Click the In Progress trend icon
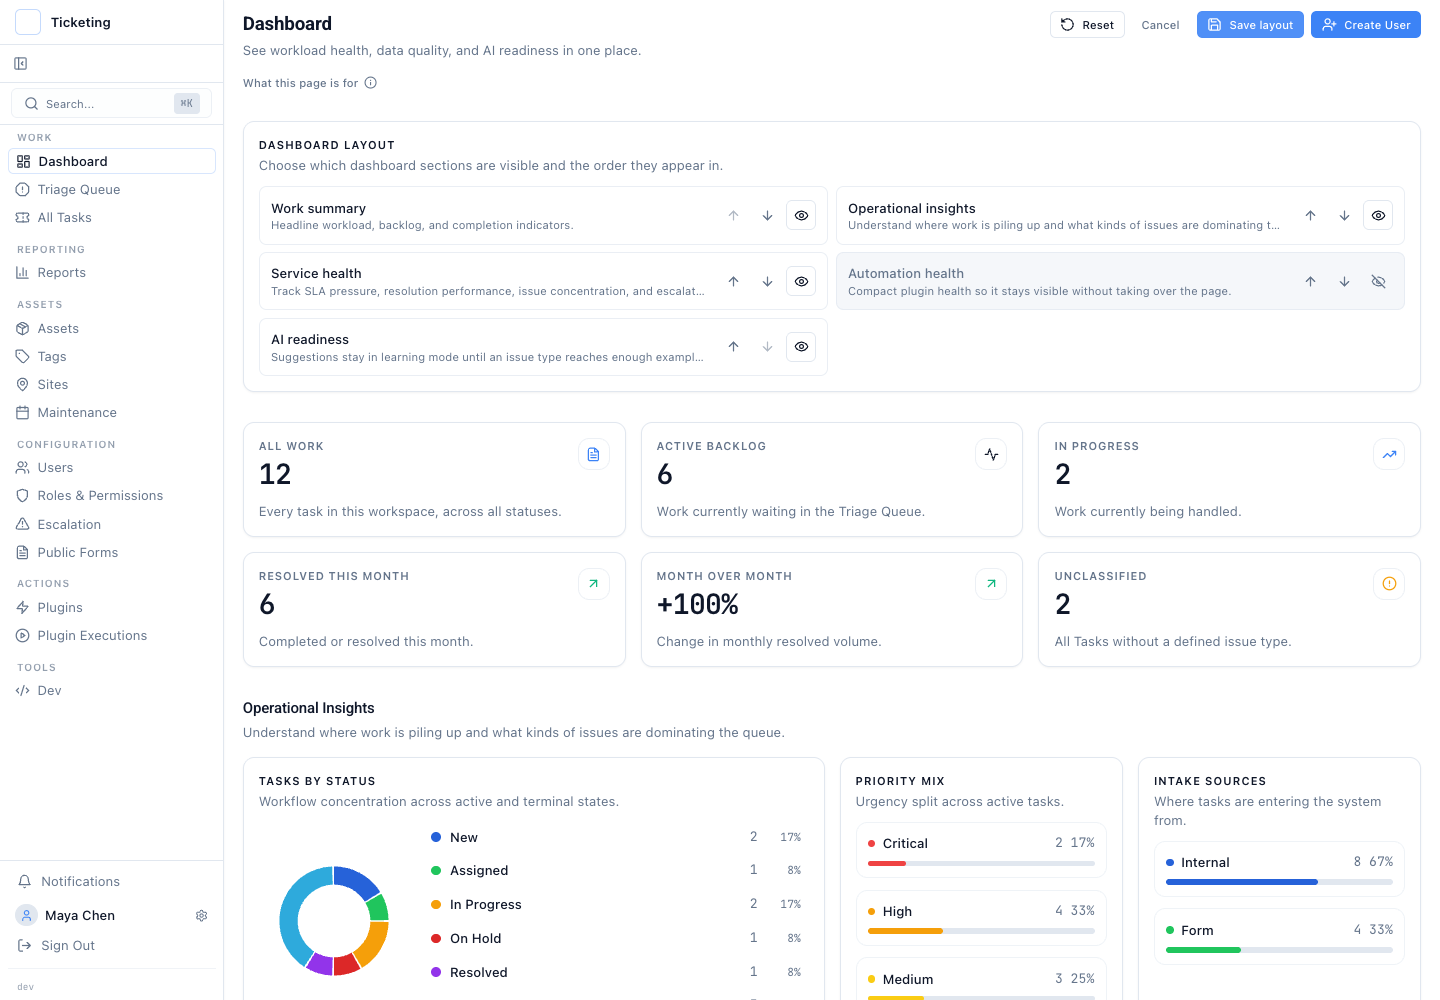 tap(1389, 454)
